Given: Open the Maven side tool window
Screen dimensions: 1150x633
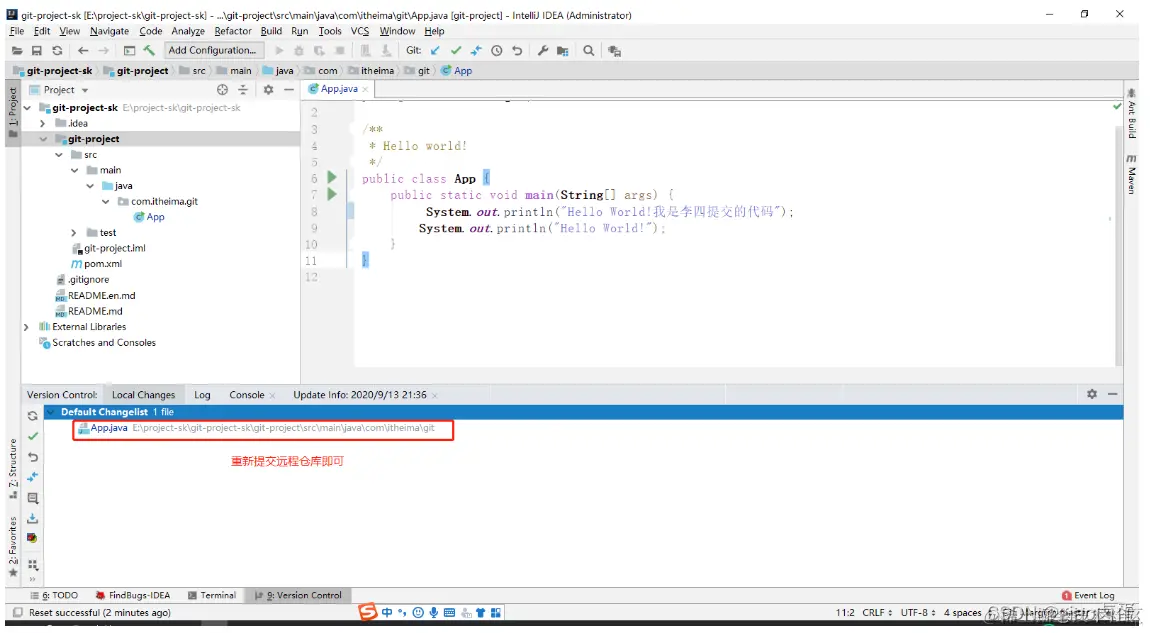Looking at the screenshot, I should point(1132,175).
